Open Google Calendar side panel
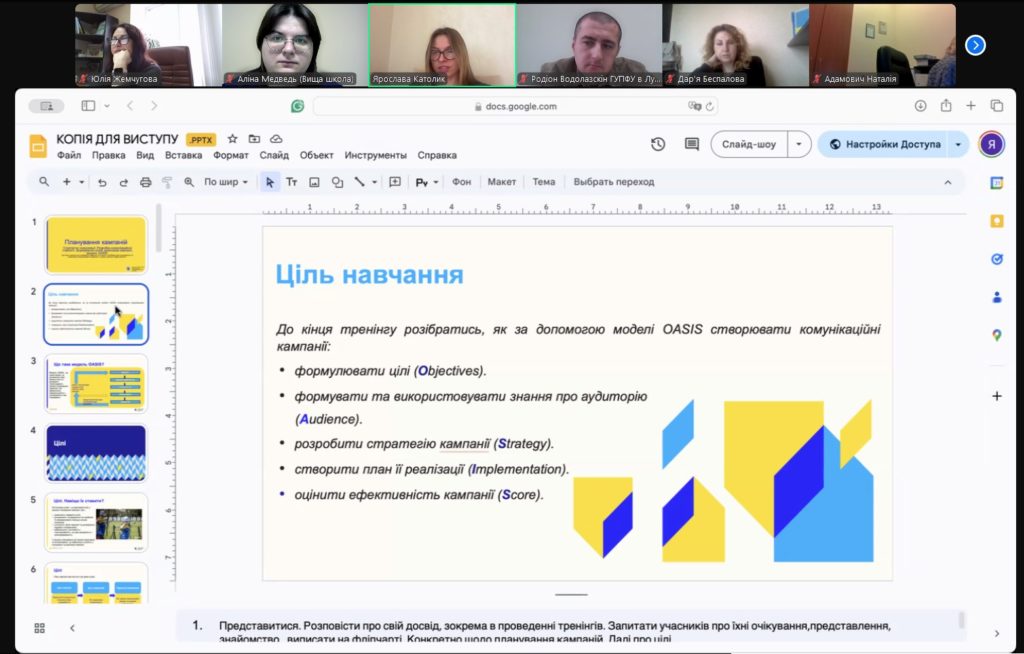1024x654 pixels. tap(997, 183)
